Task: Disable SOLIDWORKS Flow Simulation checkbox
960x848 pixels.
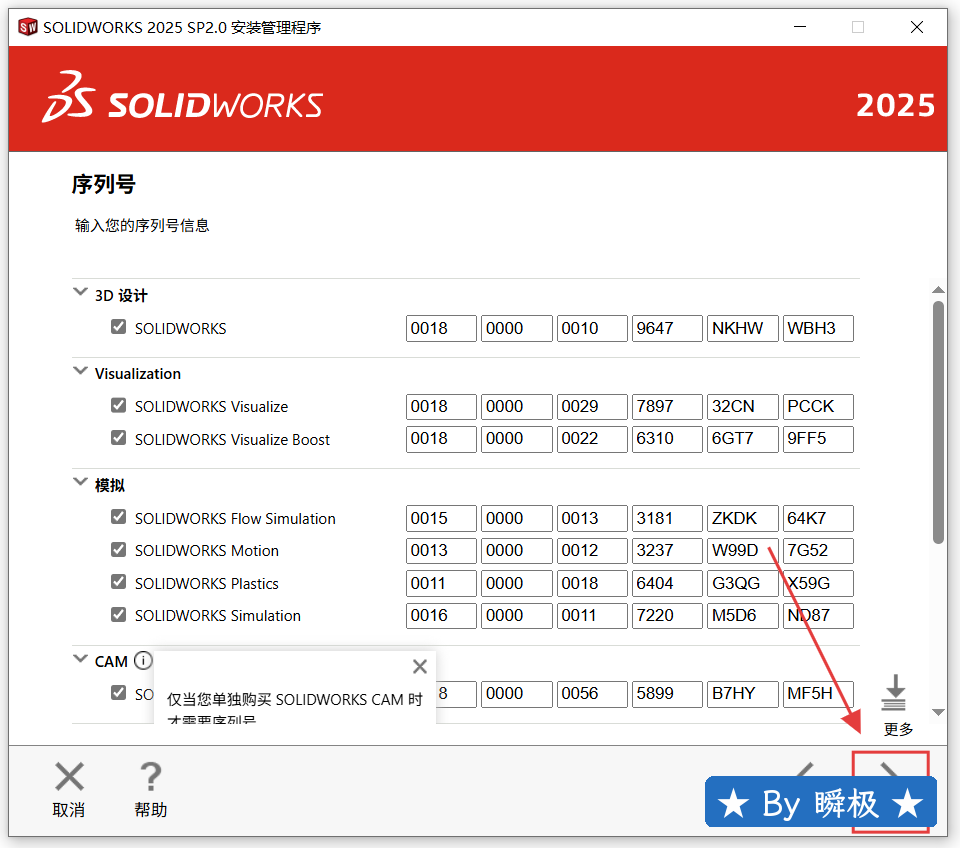Action: (119, 517)
